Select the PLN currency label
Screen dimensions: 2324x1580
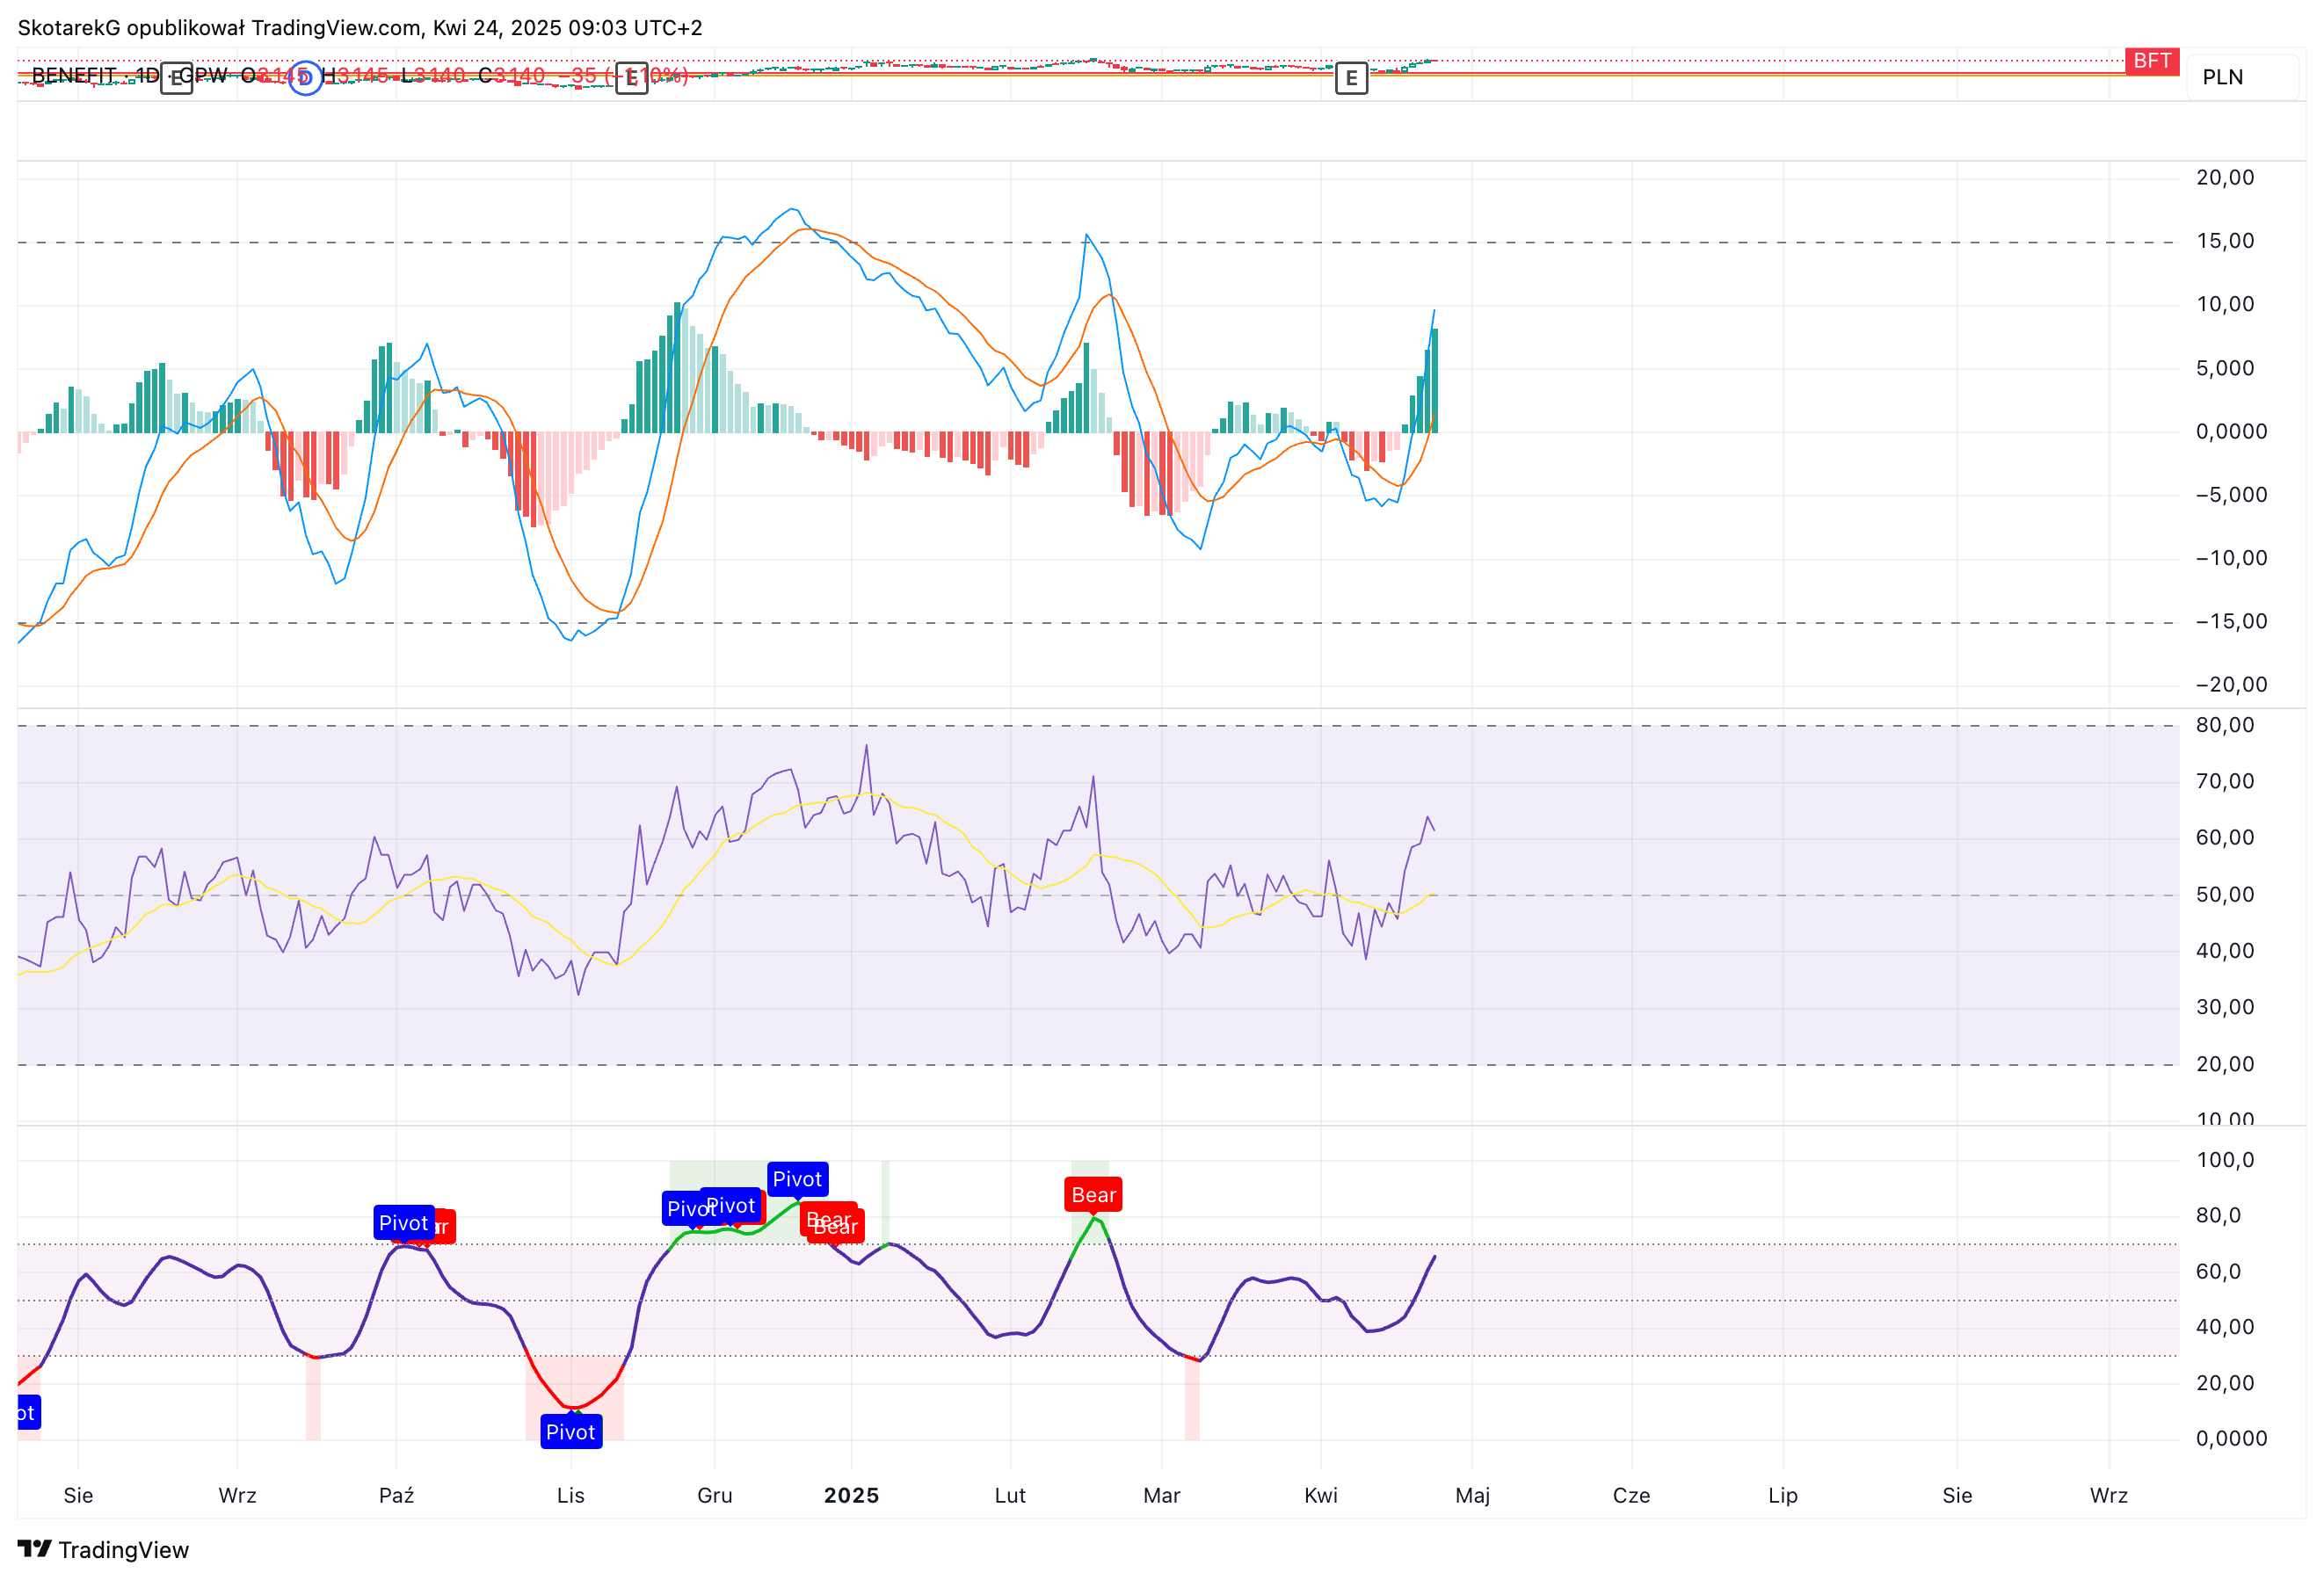click(2222, 77)
